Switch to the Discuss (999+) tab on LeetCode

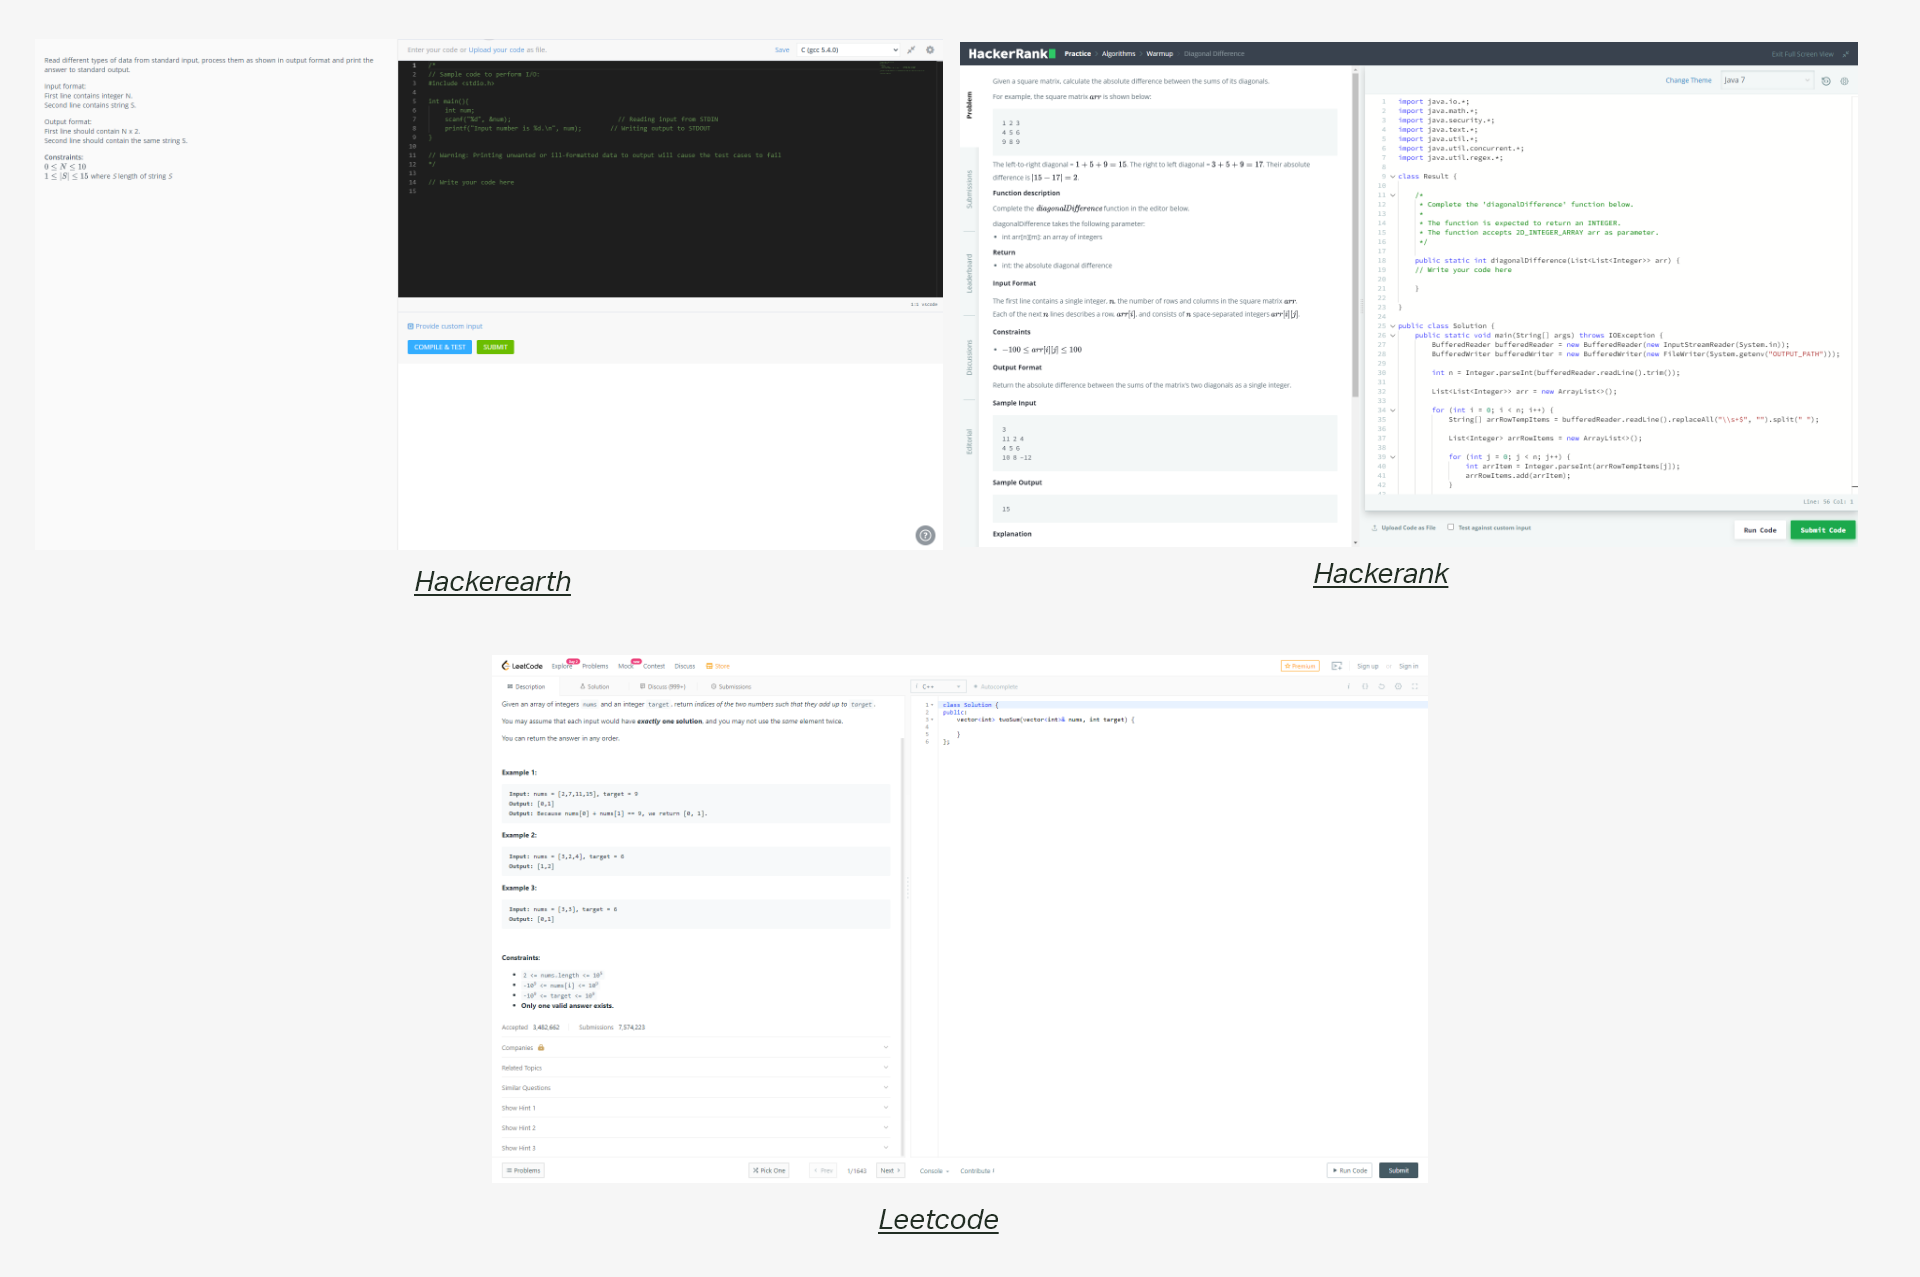point(660,687)
